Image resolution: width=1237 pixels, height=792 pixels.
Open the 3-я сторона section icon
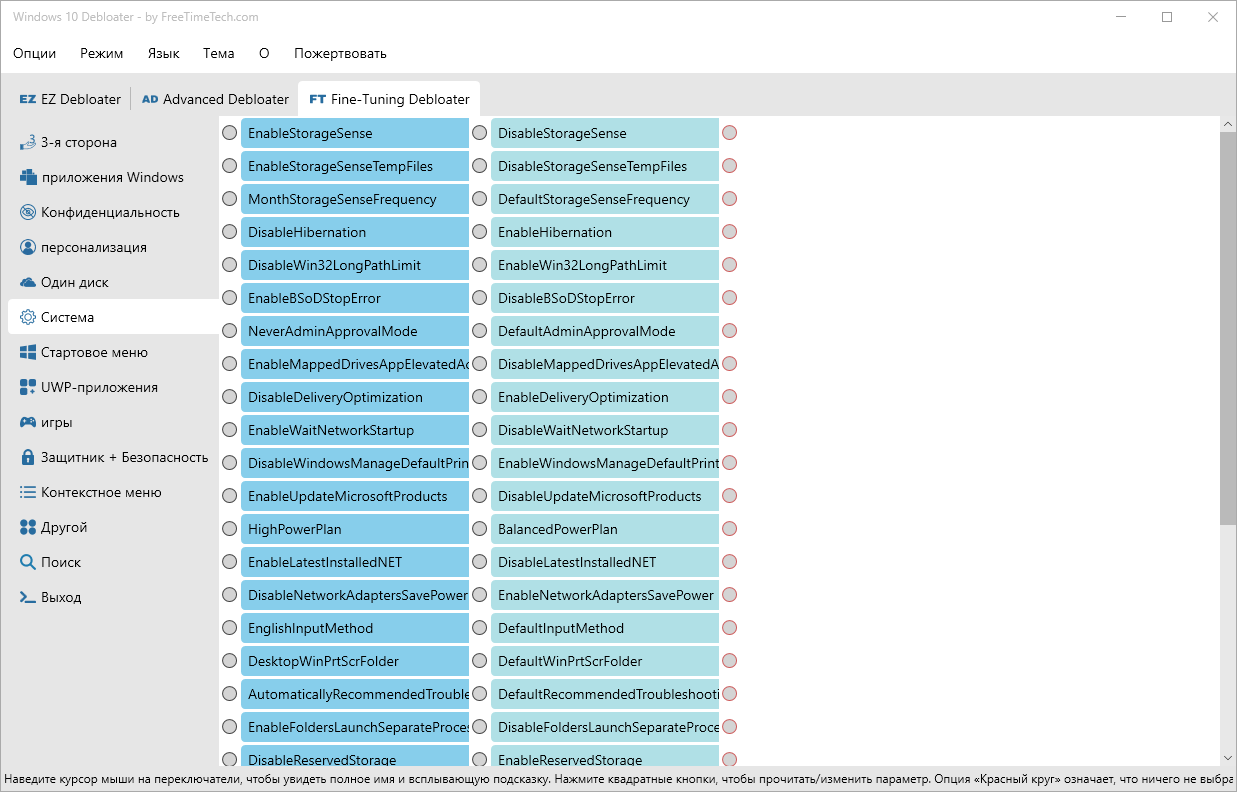tap(28, 142)
